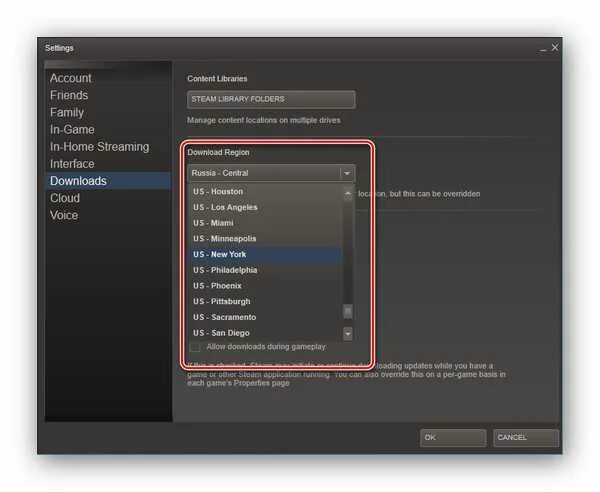Toggle Allow downloads during gameplay checkbox
The width and height of the screenshot is (600, 492).
[x=195, y=347]
